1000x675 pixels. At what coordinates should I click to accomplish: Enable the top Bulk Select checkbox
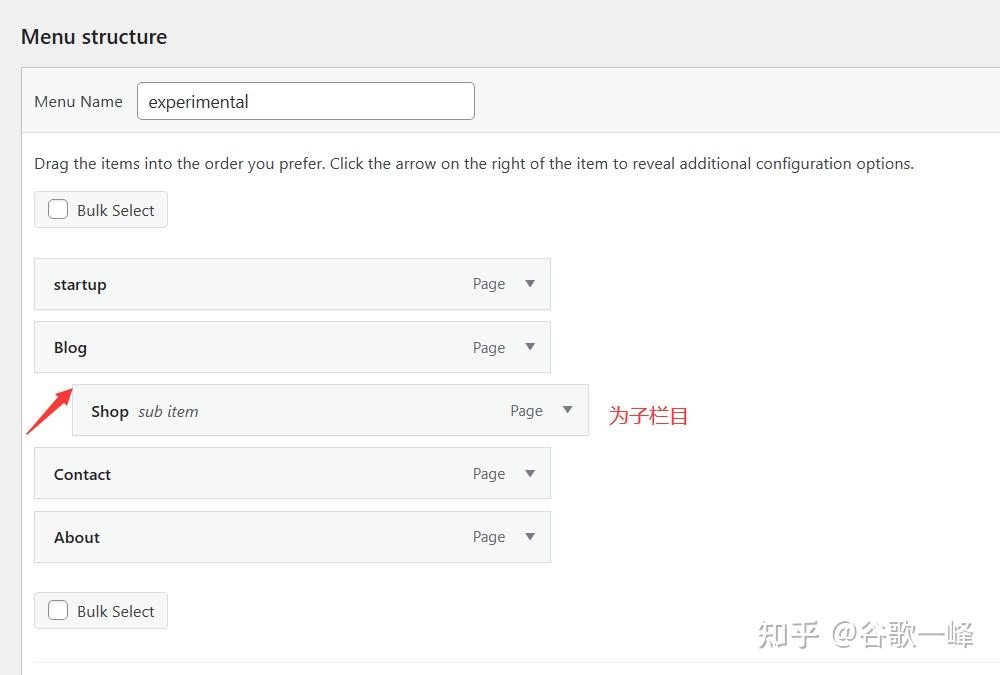pos(58,209)
